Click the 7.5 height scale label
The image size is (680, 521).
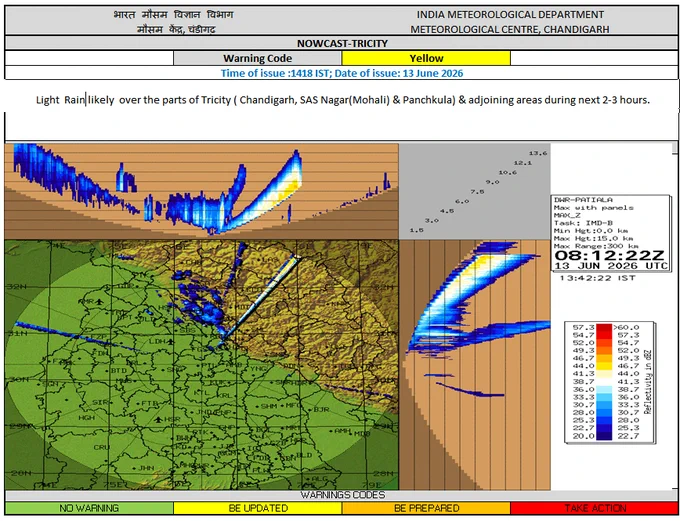click(x=477, y=192)
